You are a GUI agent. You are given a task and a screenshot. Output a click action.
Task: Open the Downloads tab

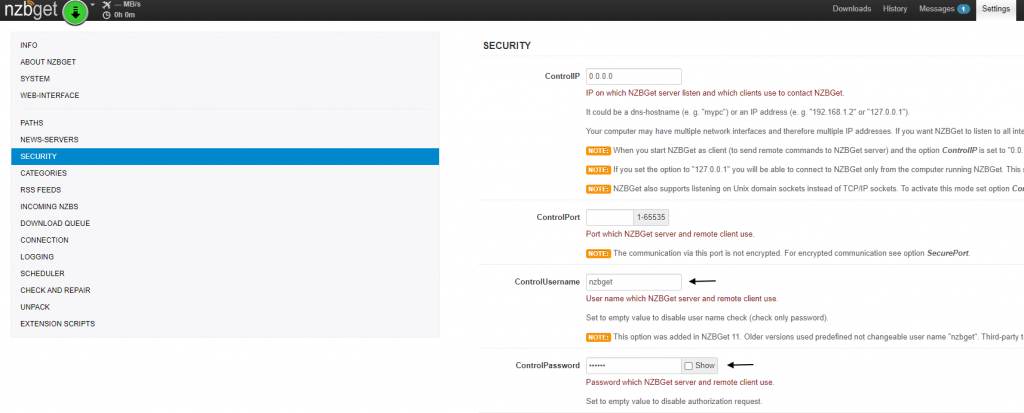point(852,9)
